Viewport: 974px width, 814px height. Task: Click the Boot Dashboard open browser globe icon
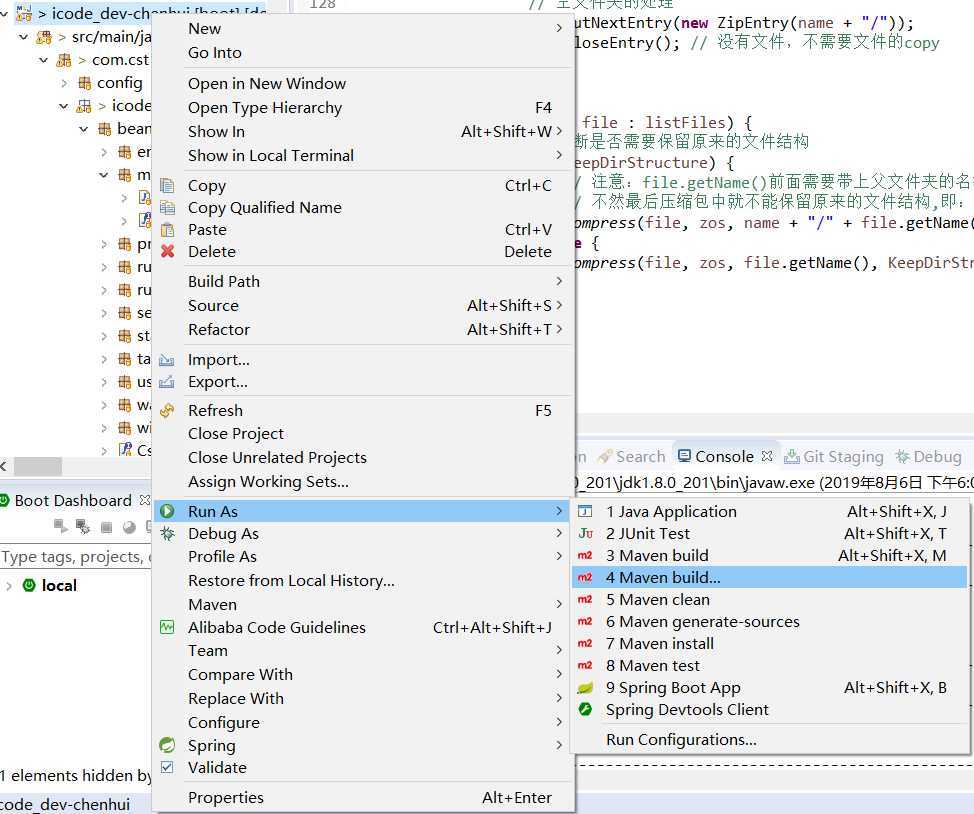tap(129, 528)
